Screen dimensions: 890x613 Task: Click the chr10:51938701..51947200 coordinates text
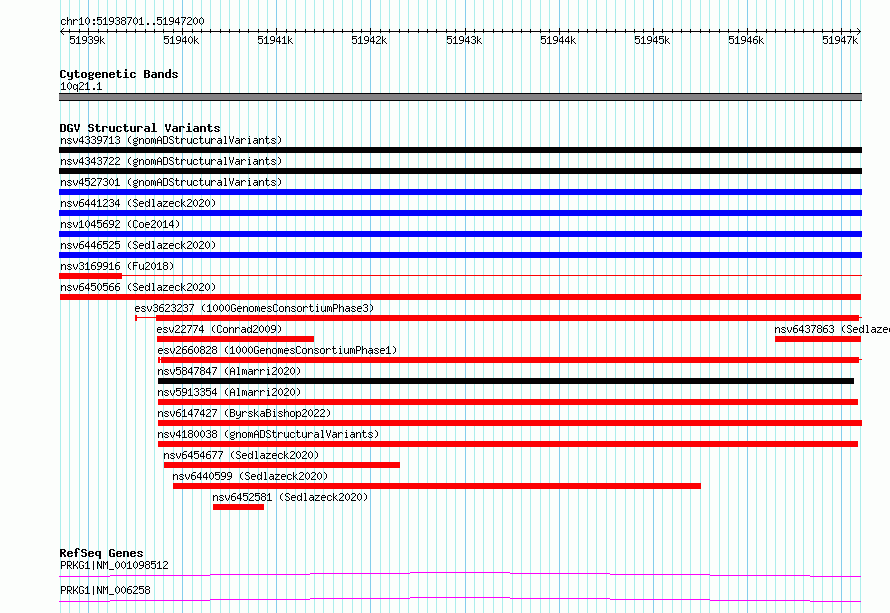(132, 21)
